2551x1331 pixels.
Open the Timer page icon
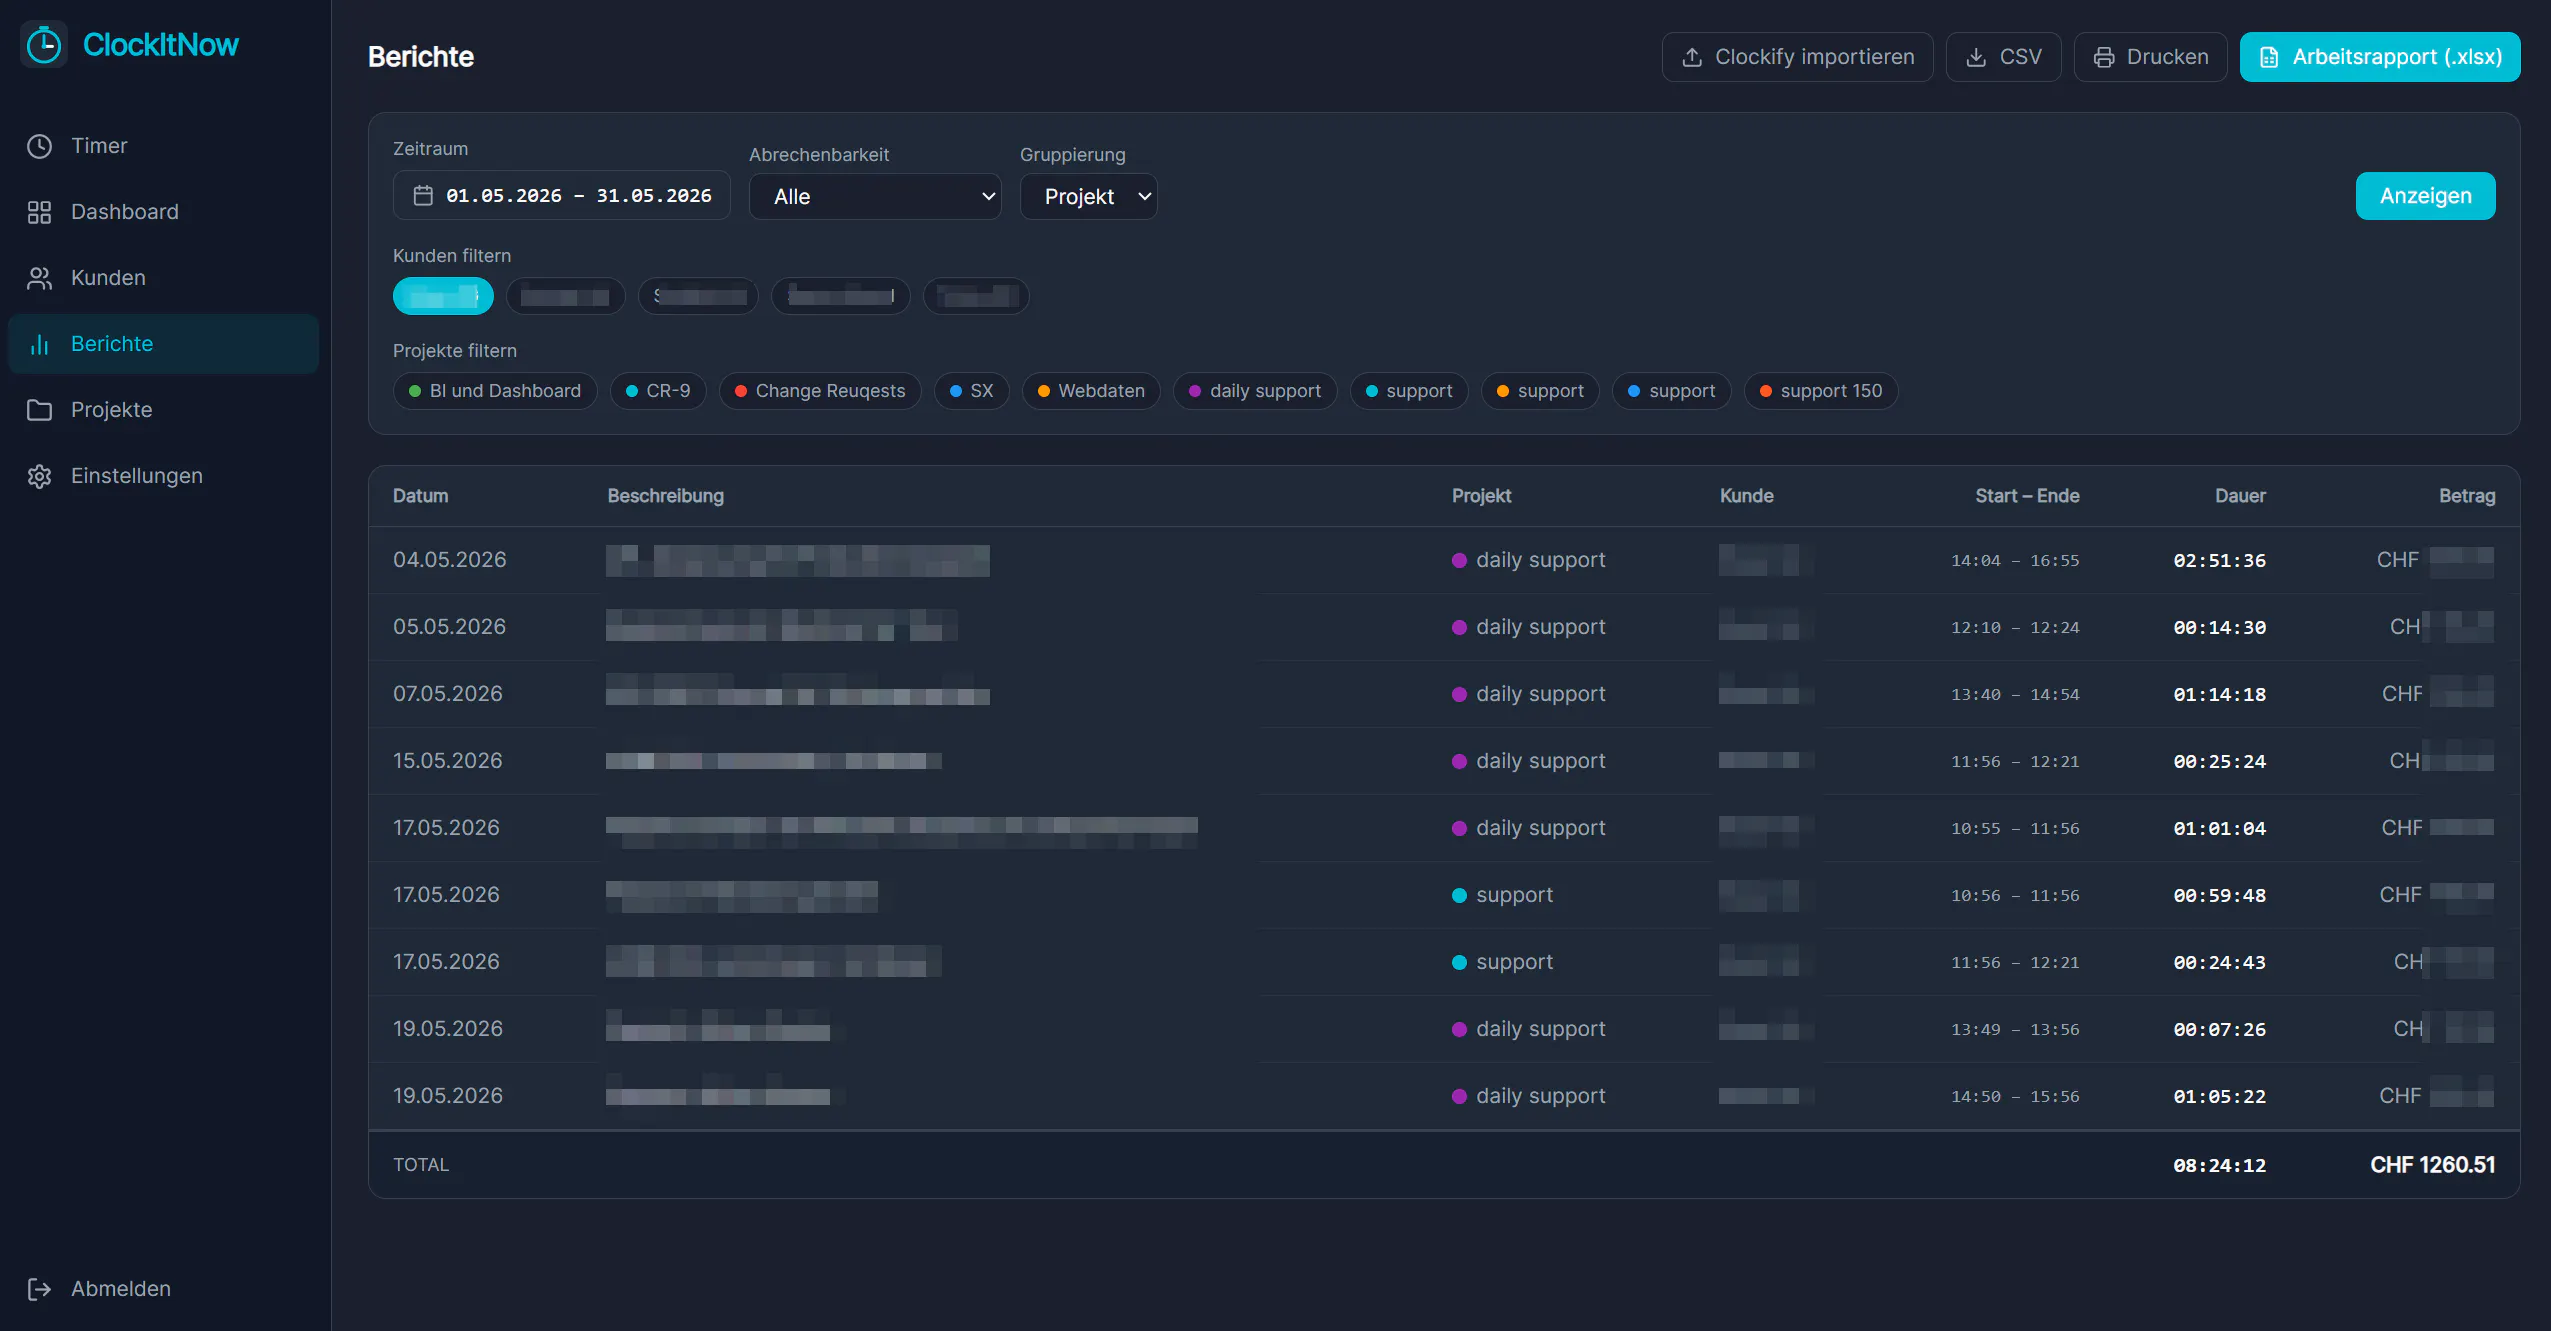tap(39, 146)
